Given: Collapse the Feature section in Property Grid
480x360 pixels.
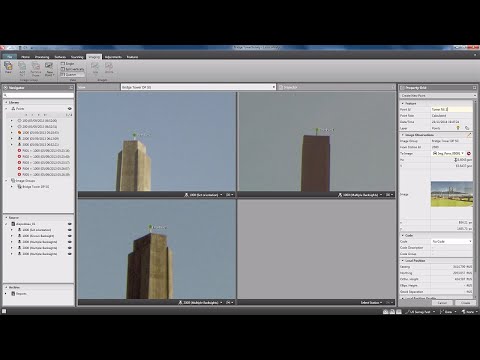Looking at the screenshot, I should (402, 103).
